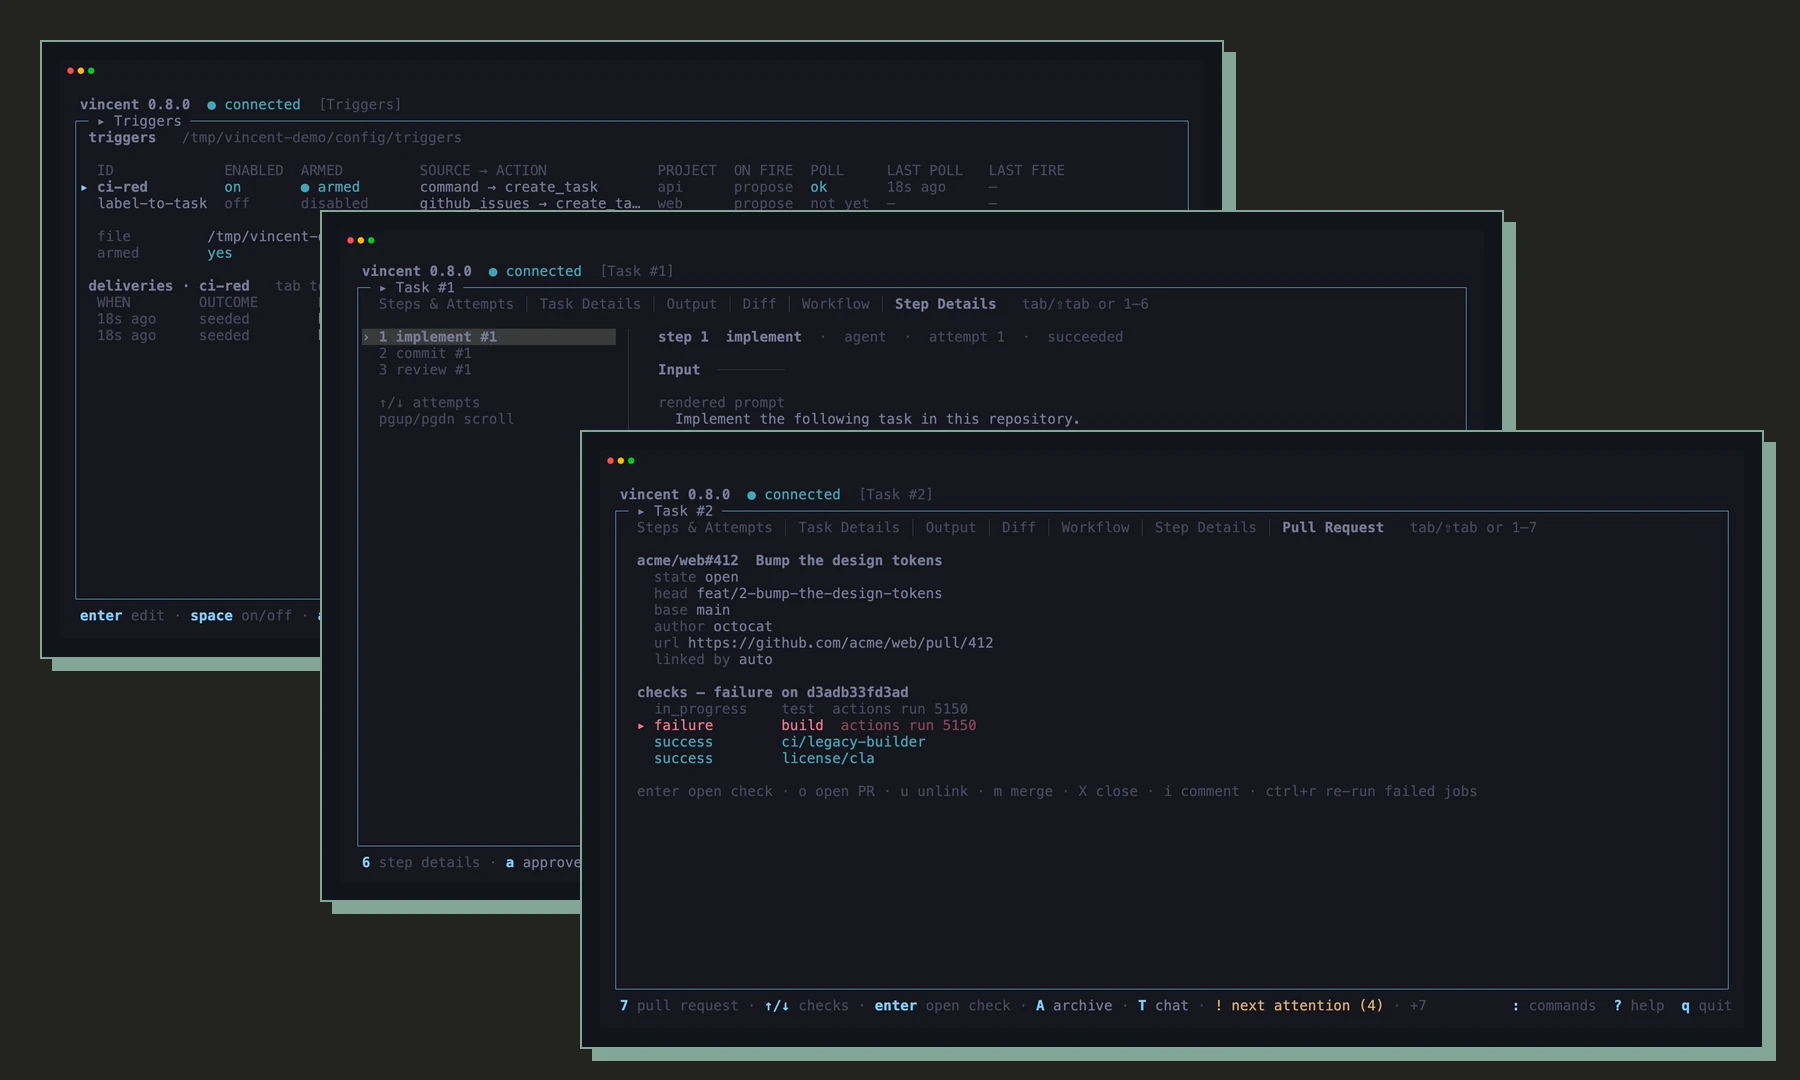1800x1080 pixels.
Task: Click the Task #2 panel title arrow
Action: (x=641, y=511)
